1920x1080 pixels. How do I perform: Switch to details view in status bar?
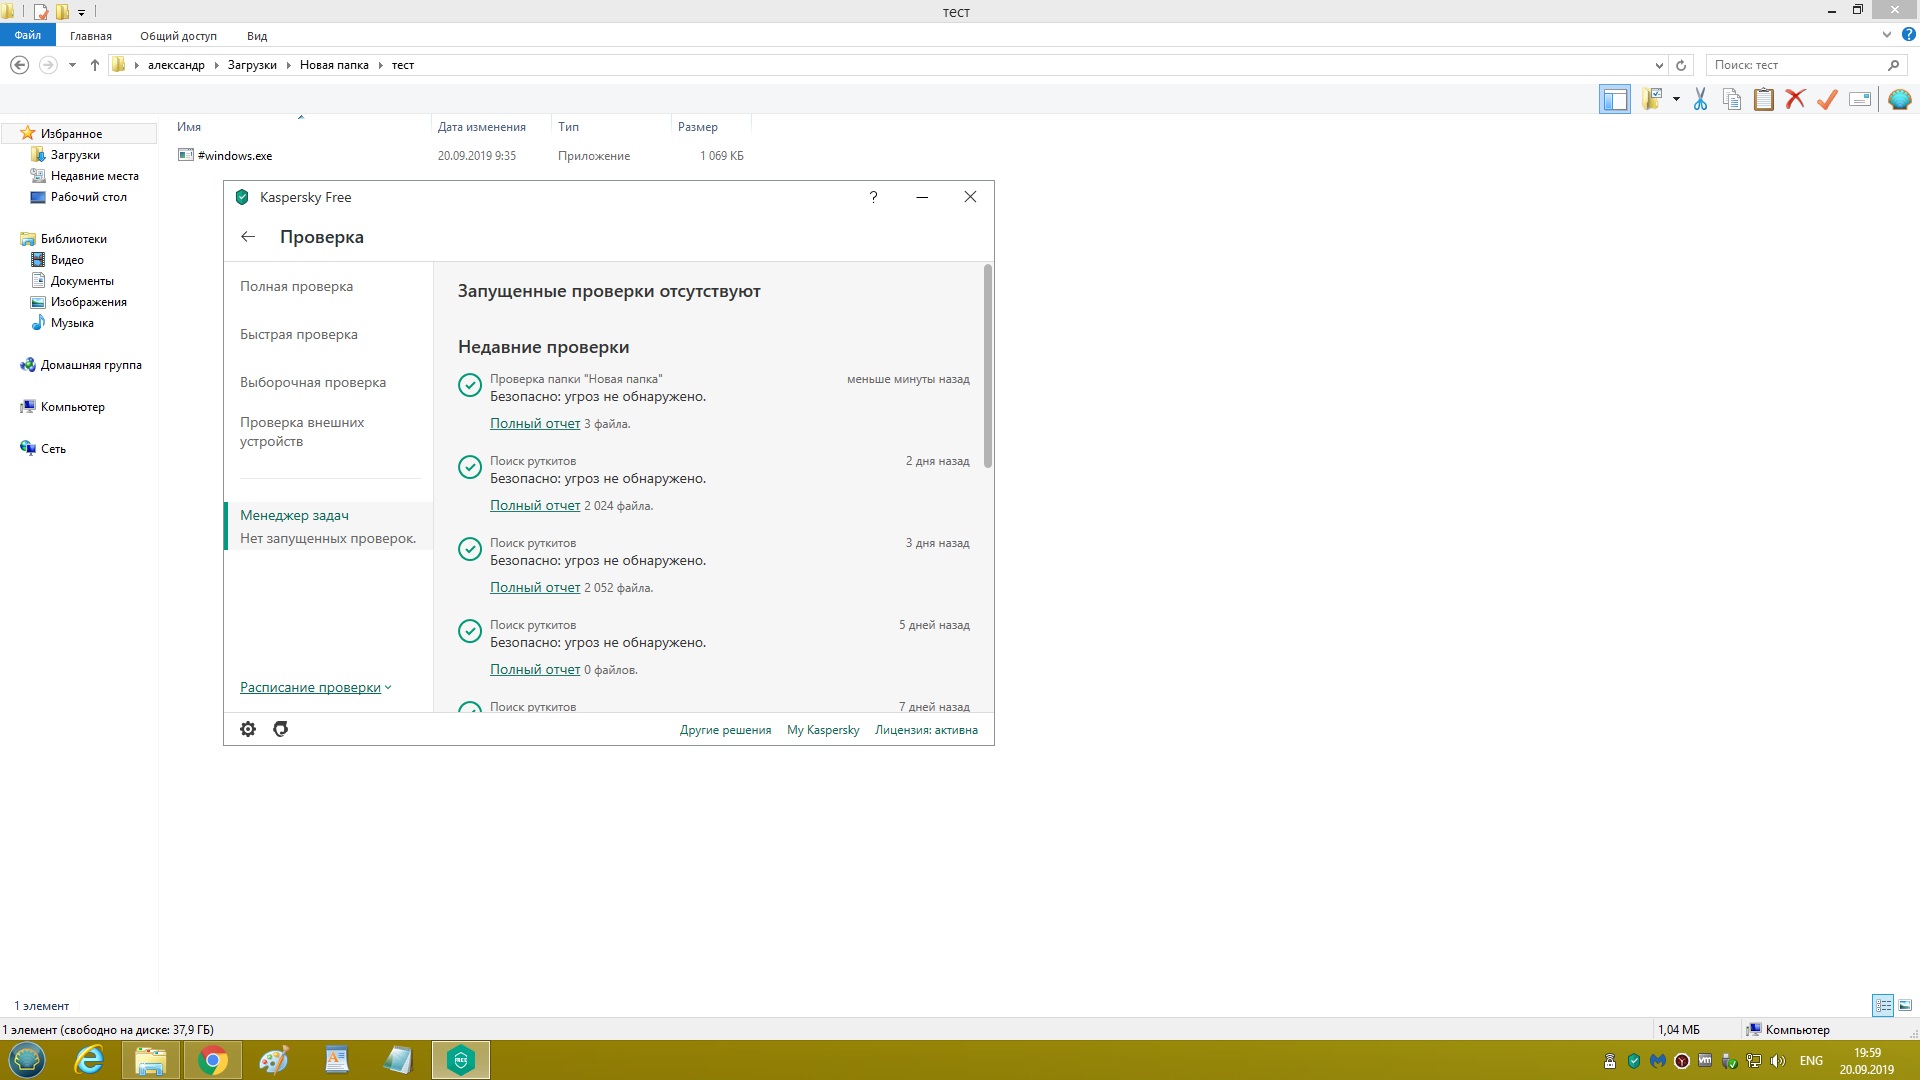[x=1883, y=1005]
